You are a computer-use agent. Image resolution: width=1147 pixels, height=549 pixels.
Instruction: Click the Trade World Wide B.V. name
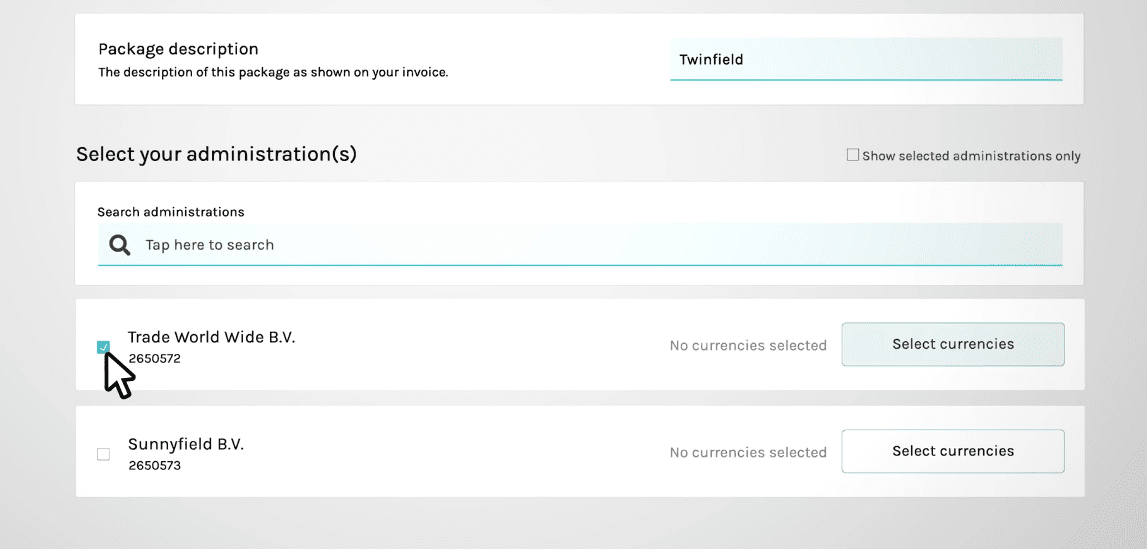[211, 337]
